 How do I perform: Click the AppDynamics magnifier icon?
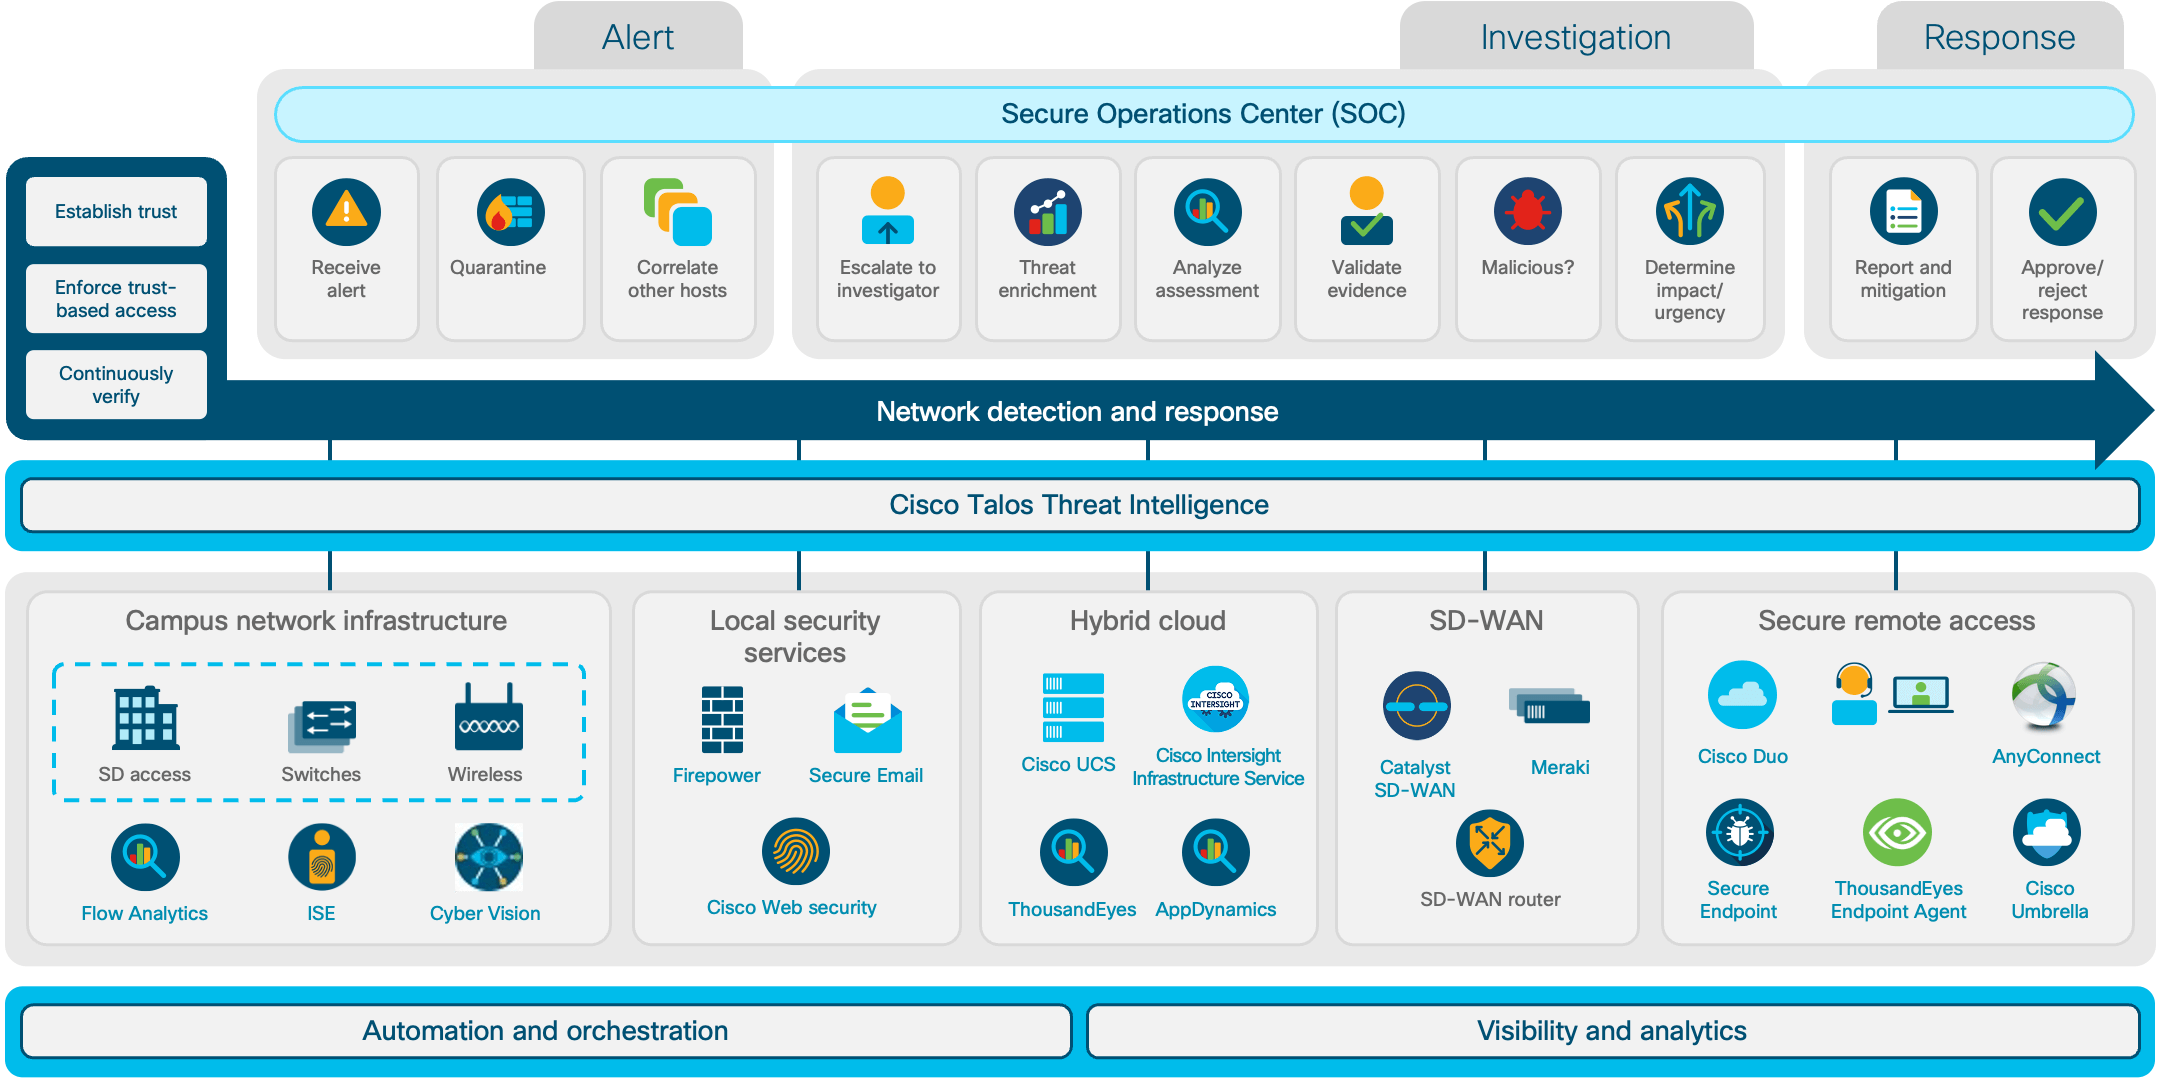click(x=1215, y=853)
